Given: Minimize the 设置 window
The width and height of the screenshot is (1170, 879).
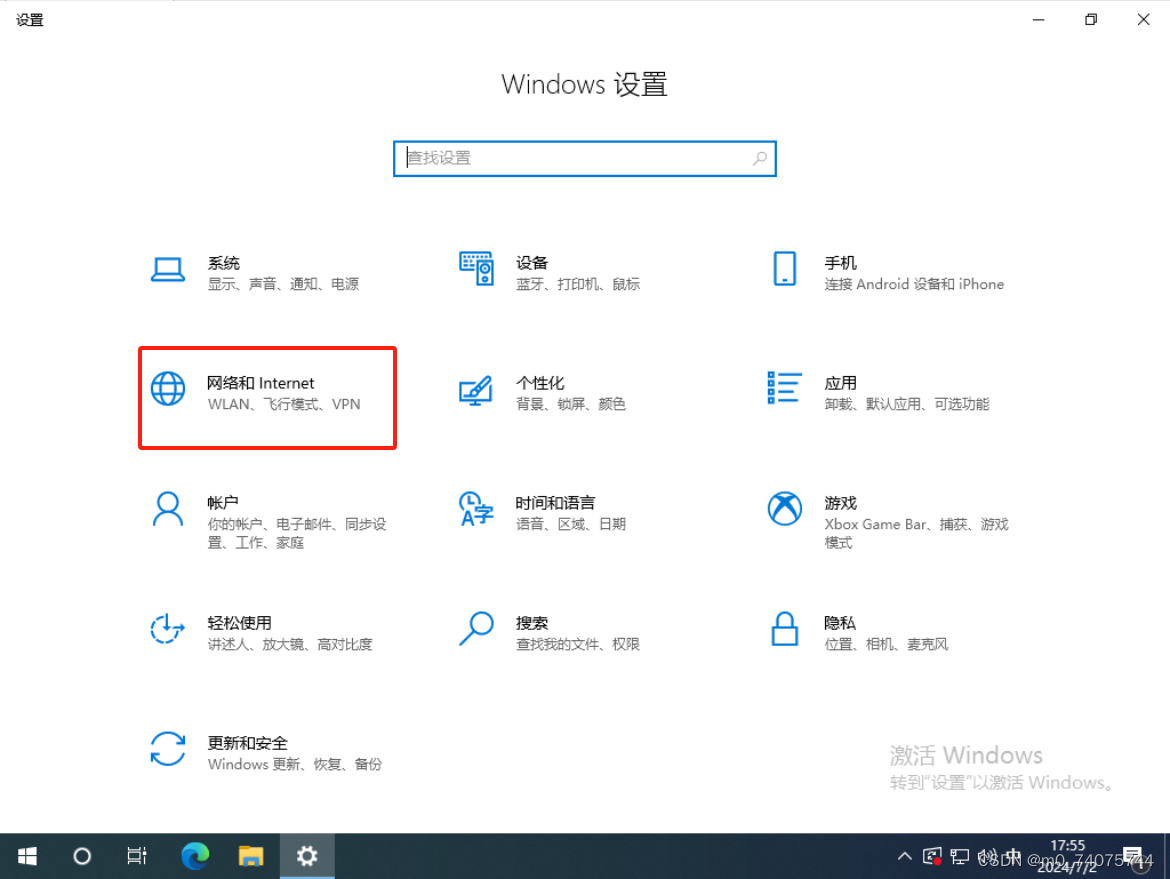Looking at the screenshot, I should click(x=1038, y=19).
